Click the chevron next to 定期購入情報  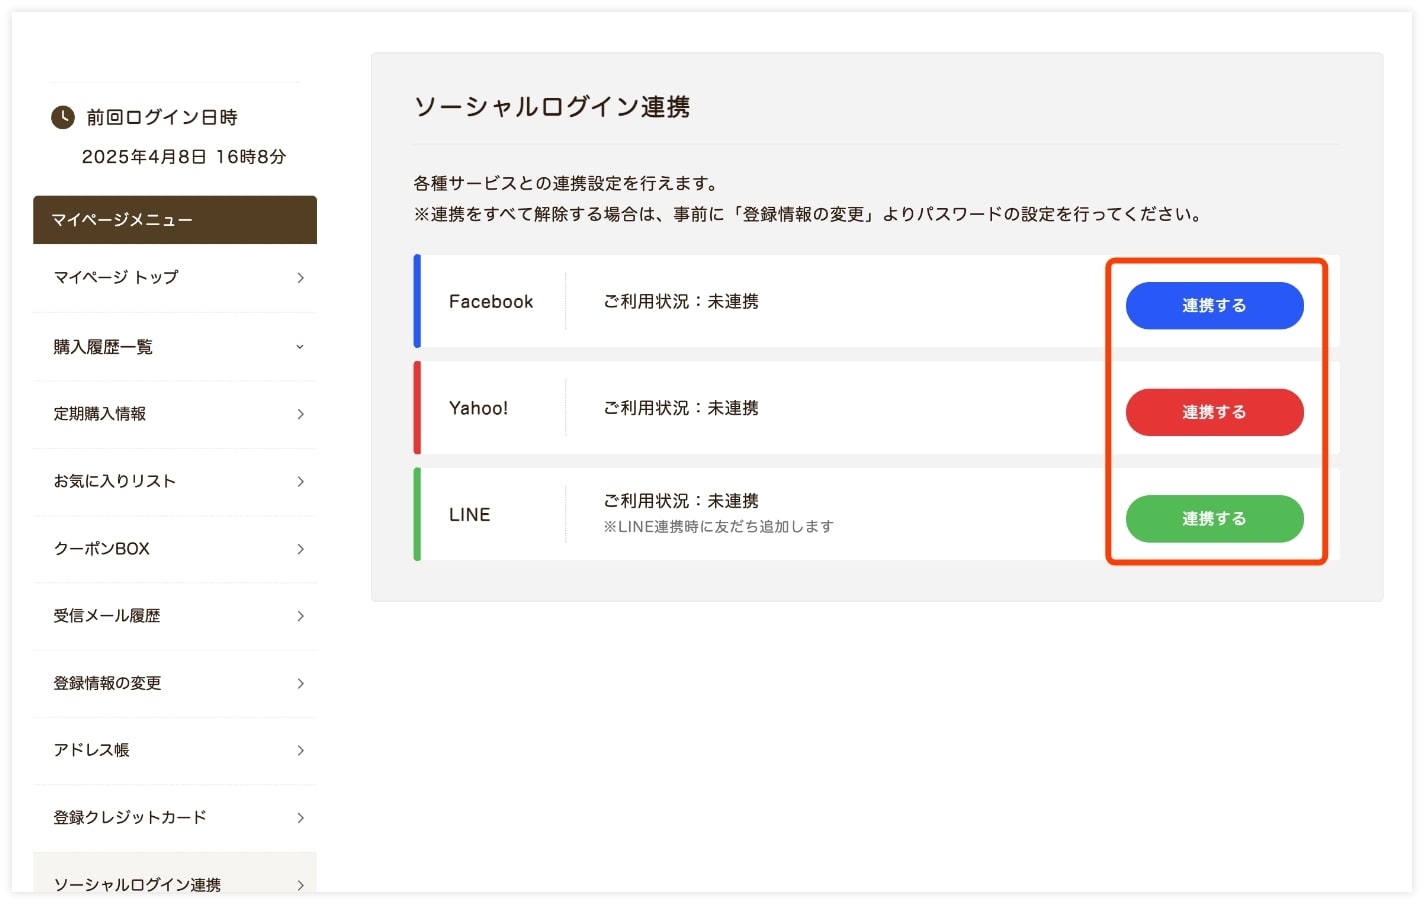point(300,414)
